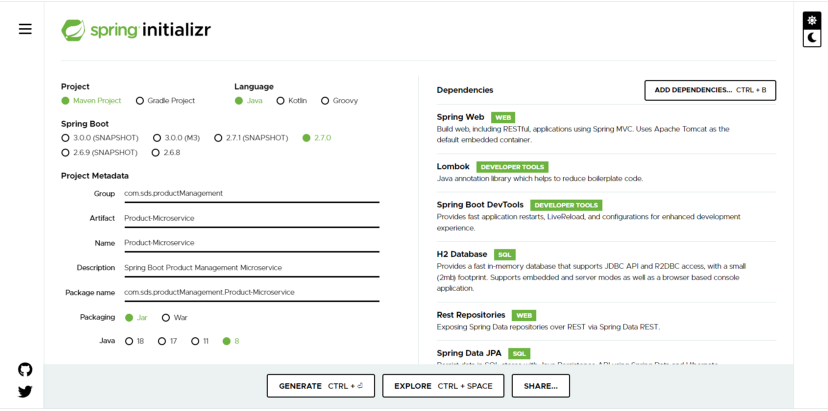Click the Project Metadata heading

click(x=95, y=176)
